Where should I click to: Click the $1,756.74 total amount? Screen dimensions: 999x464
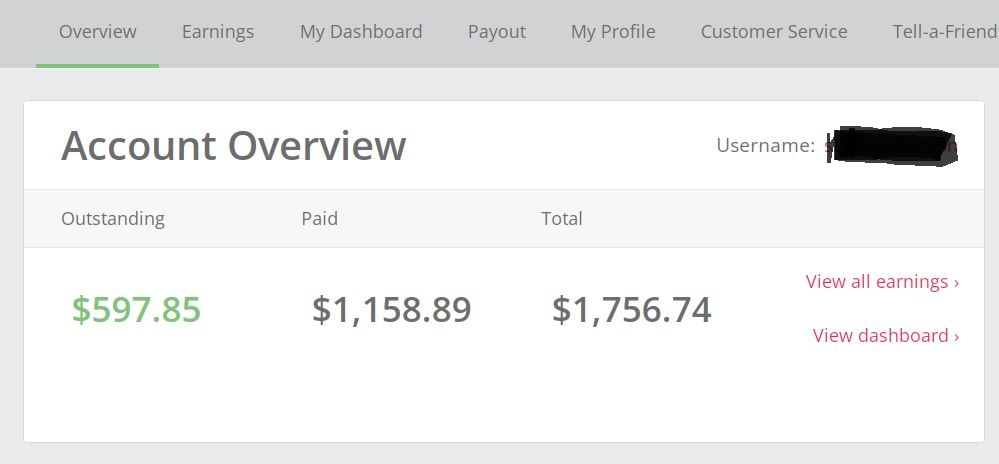tap(631, 310)
